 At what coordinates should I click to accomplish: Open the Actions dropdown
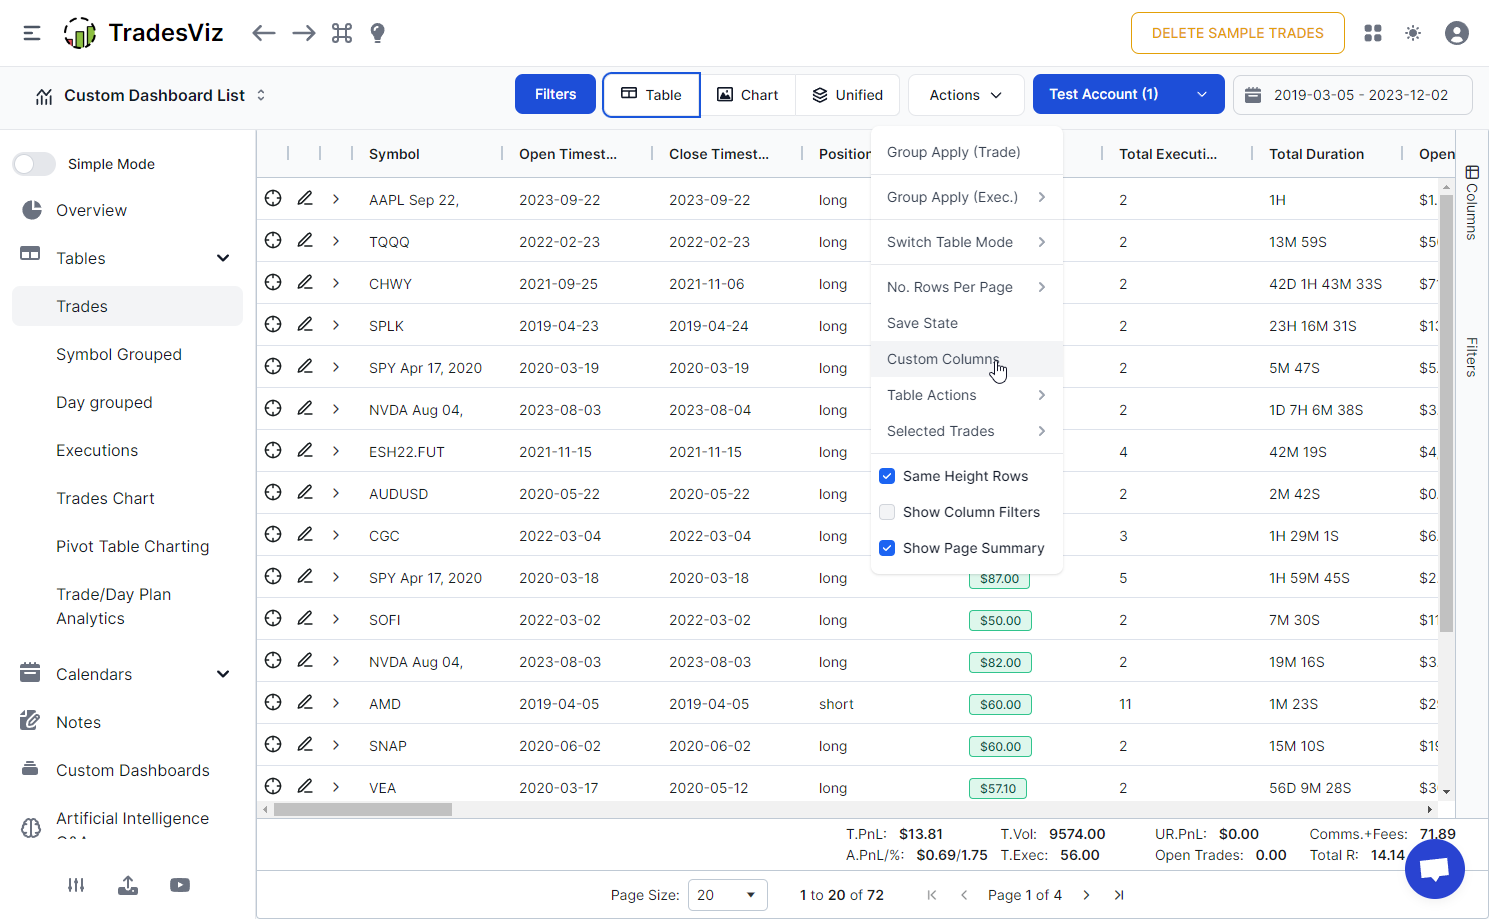click(x=966, y=95)
